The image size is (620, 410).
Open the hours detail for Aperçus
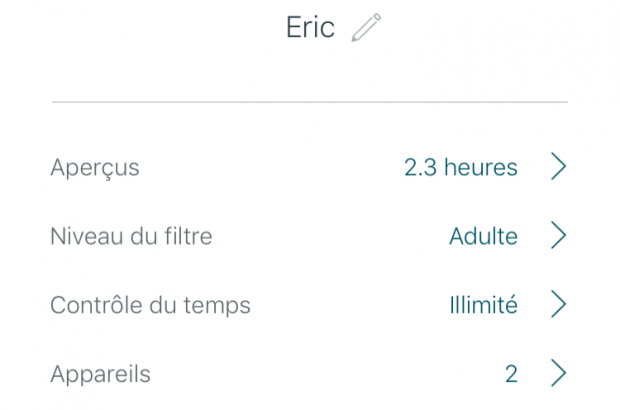(x=460, y=168)
